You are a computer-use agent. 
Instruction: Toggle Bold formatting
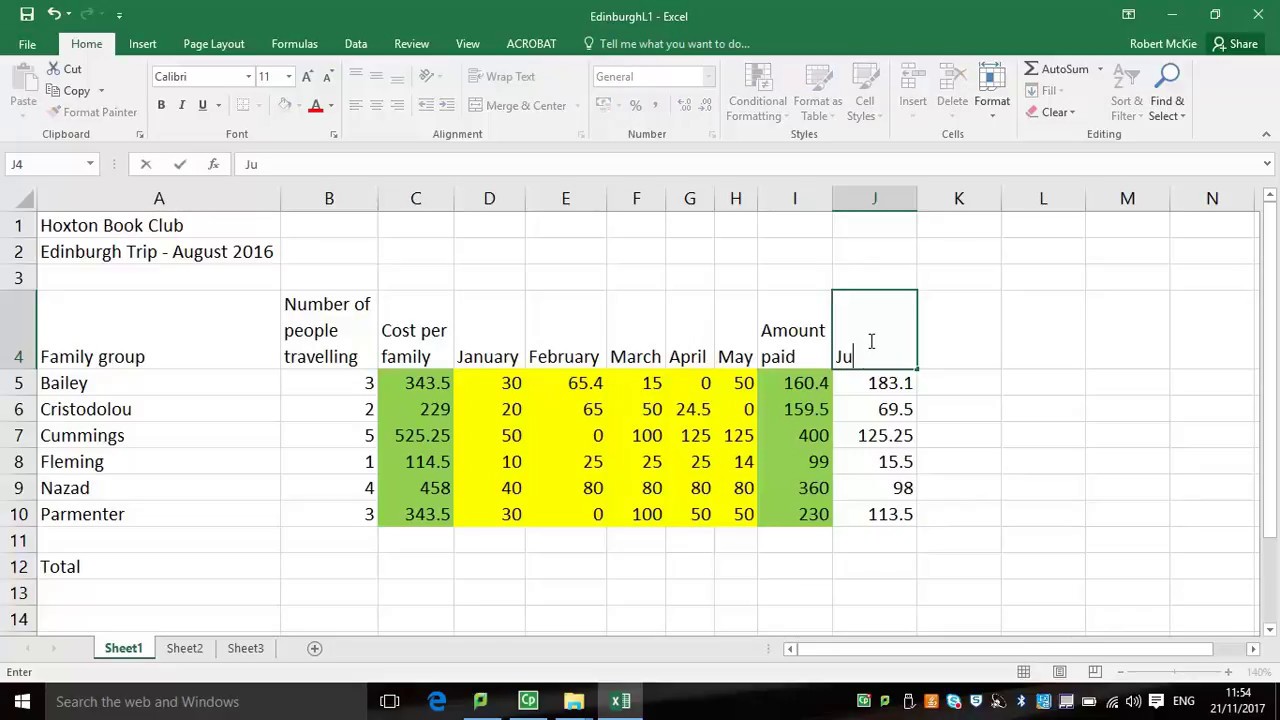coord(161,105)
